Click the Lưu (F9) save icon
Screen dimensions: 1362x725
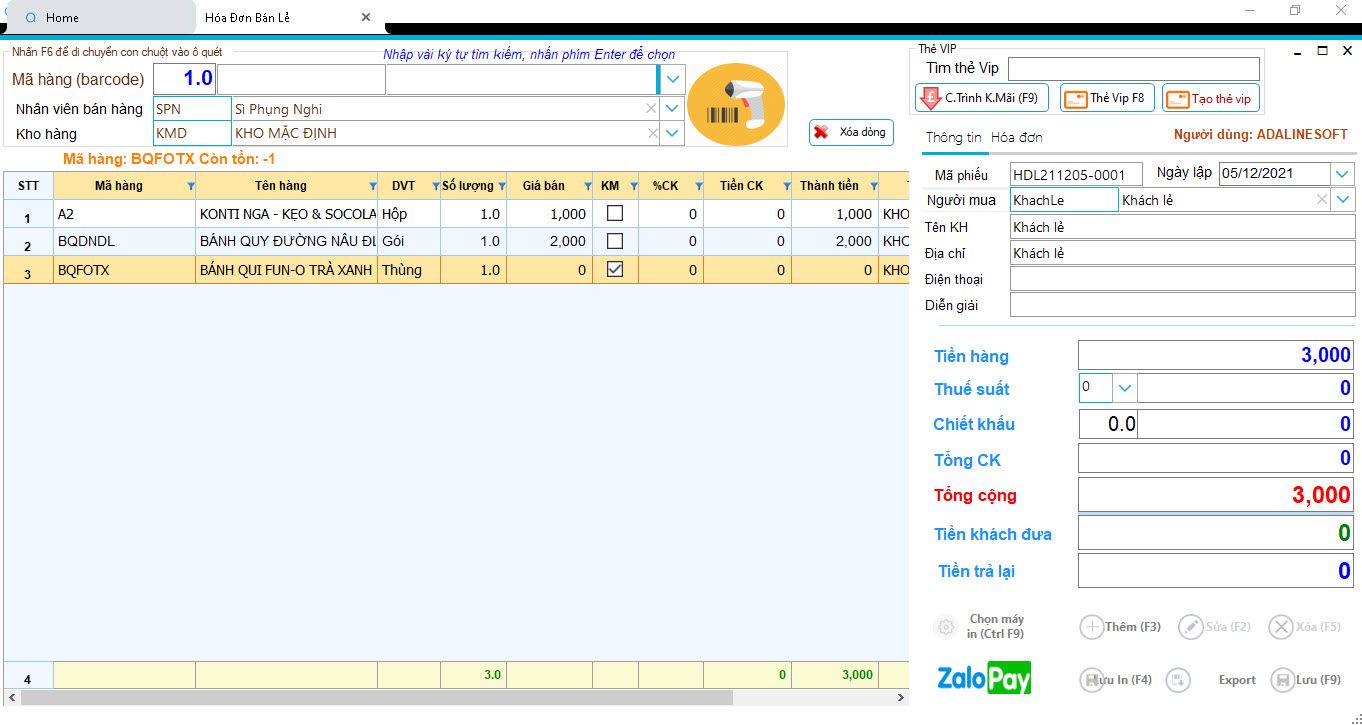(x=1282, y=680)
